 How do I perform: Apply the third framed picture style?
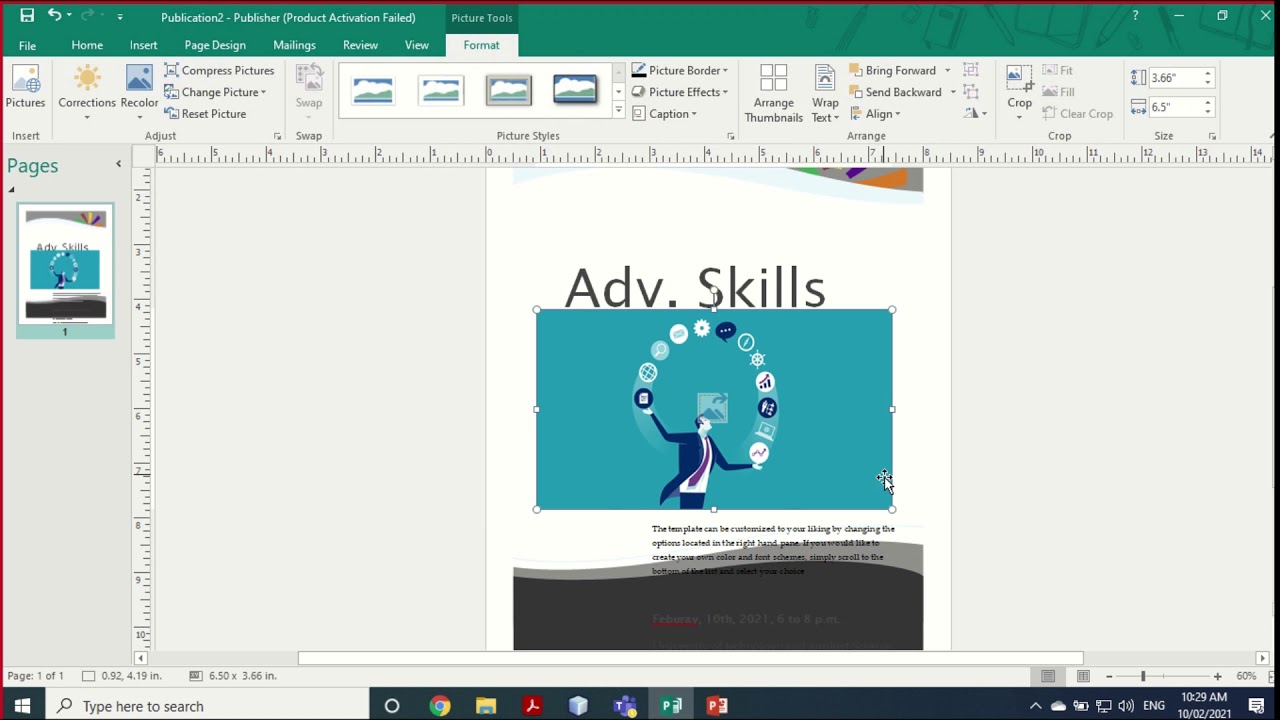coord(508,91)
